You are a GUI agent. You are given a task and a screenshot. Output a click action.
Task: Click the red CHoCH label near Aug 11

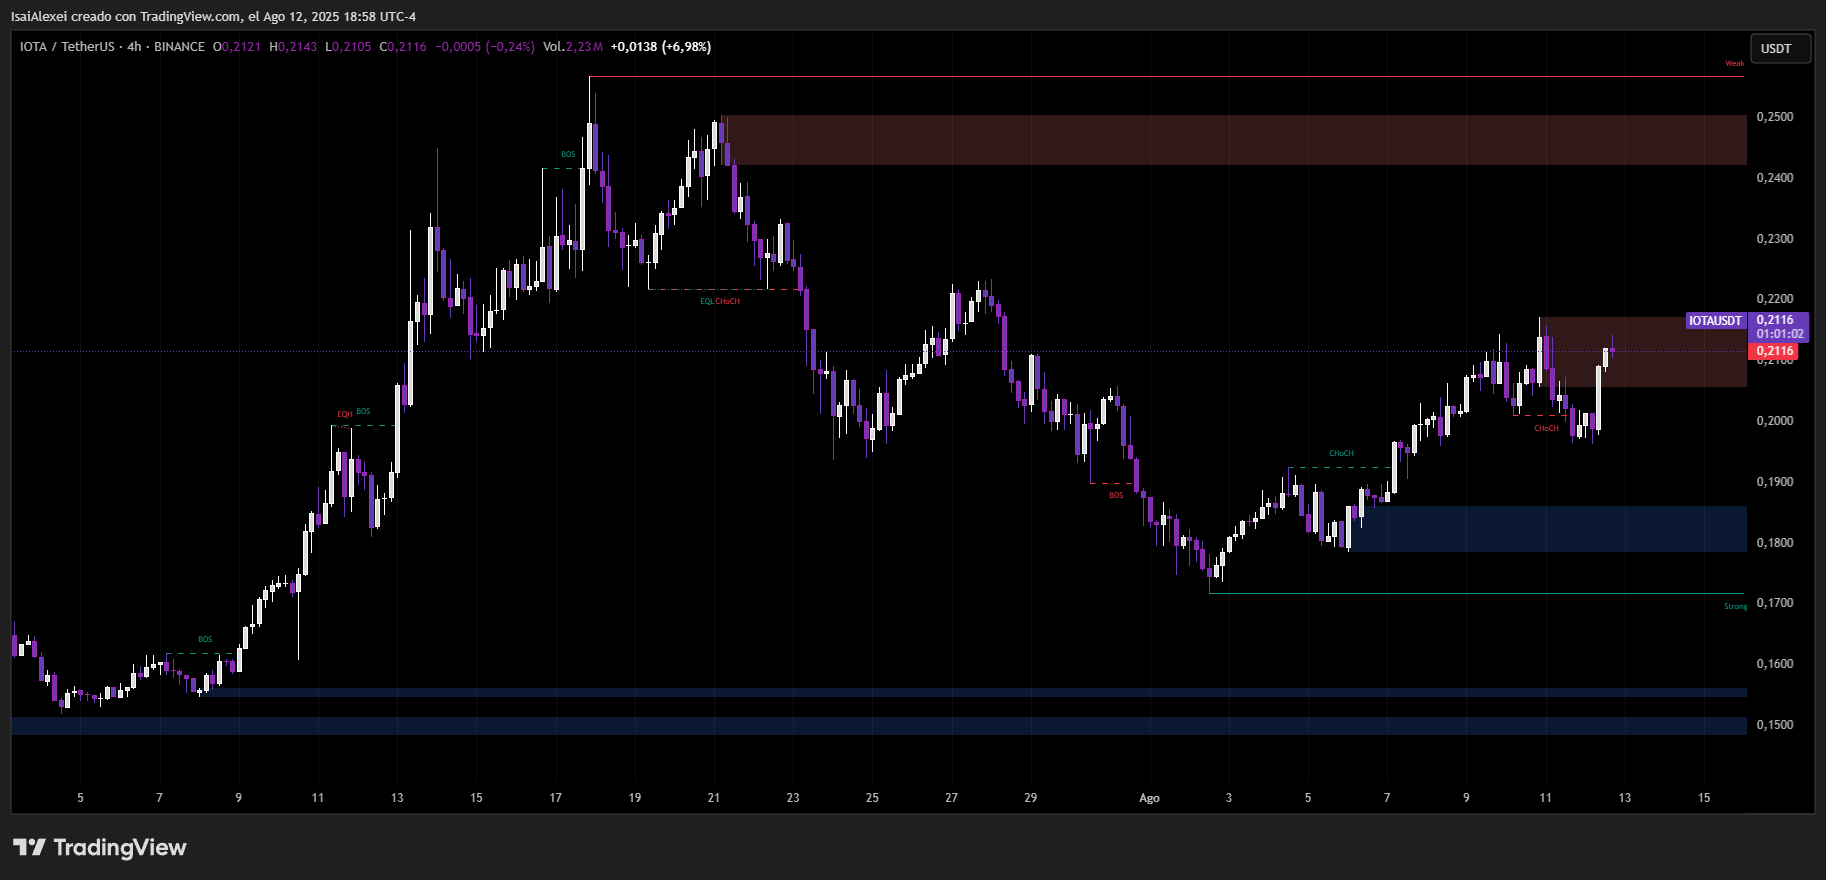[x=1546, y=429]
